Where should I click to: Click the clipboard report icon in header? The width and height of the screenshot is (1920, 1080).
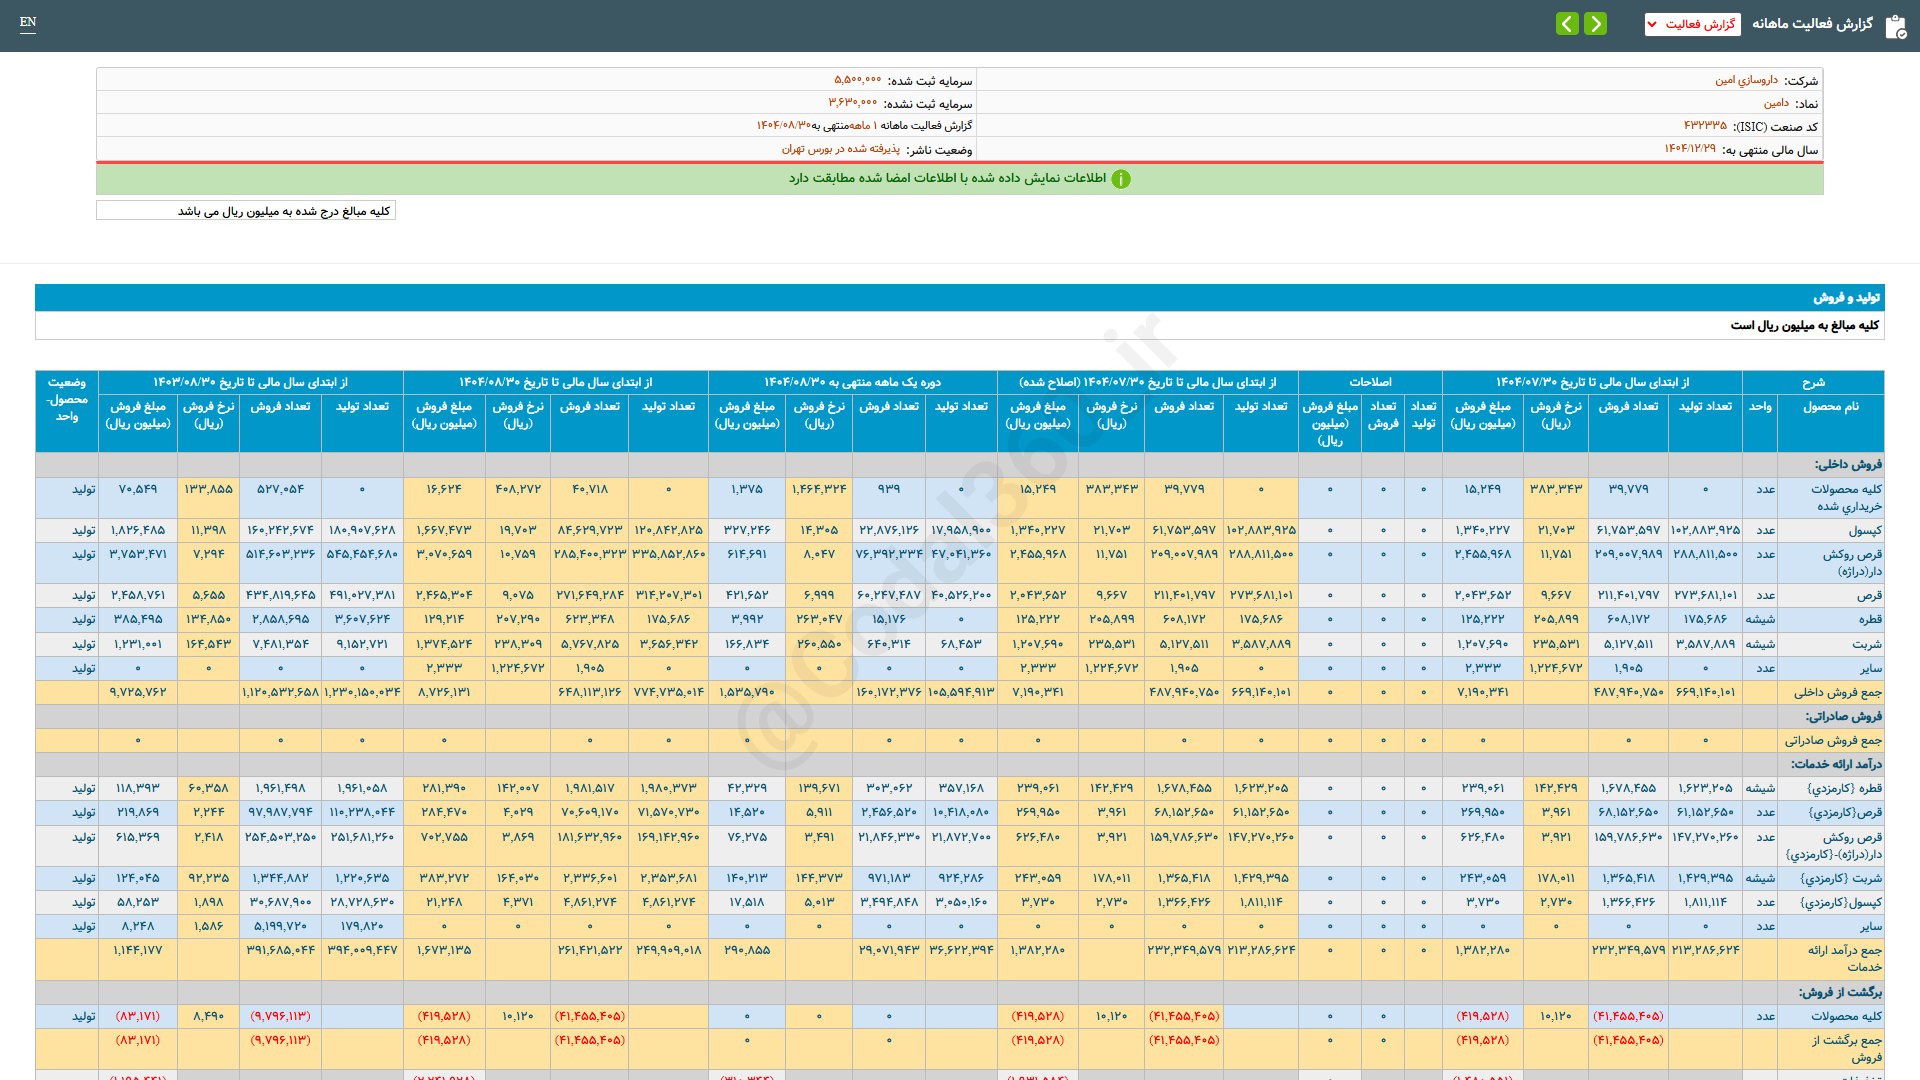(x=1895, y=26)
